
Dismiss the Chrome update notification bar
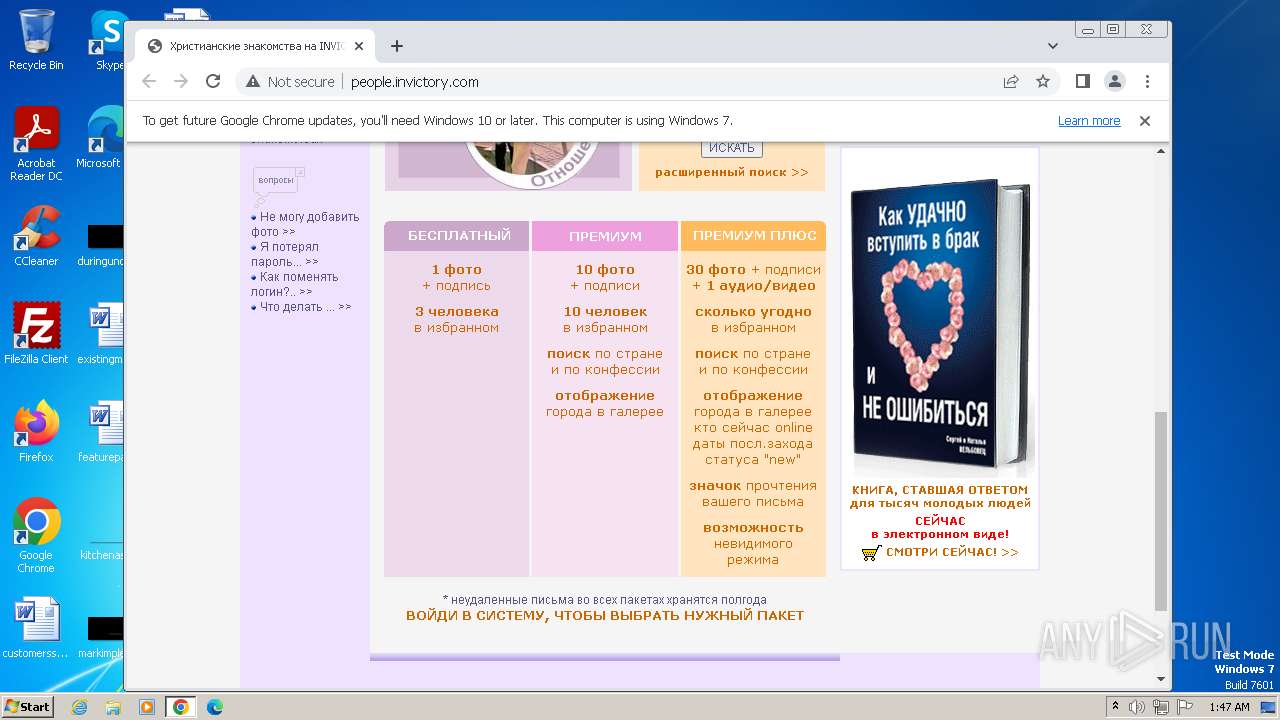(1145, 121)
